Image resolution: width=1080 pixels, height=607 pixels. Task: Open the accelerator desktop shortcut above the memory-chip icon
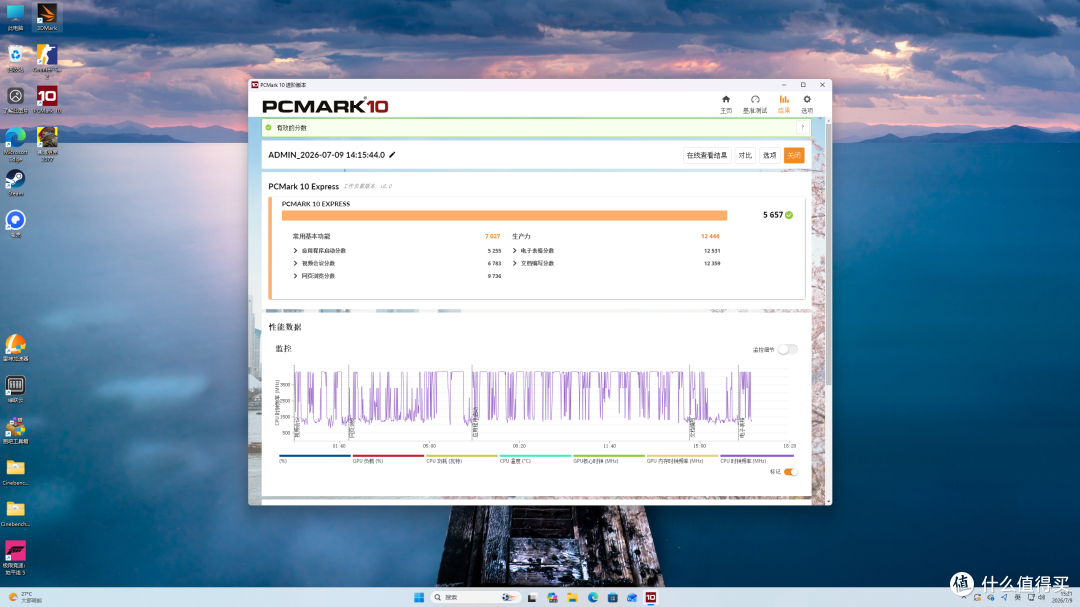pos(15,348)
